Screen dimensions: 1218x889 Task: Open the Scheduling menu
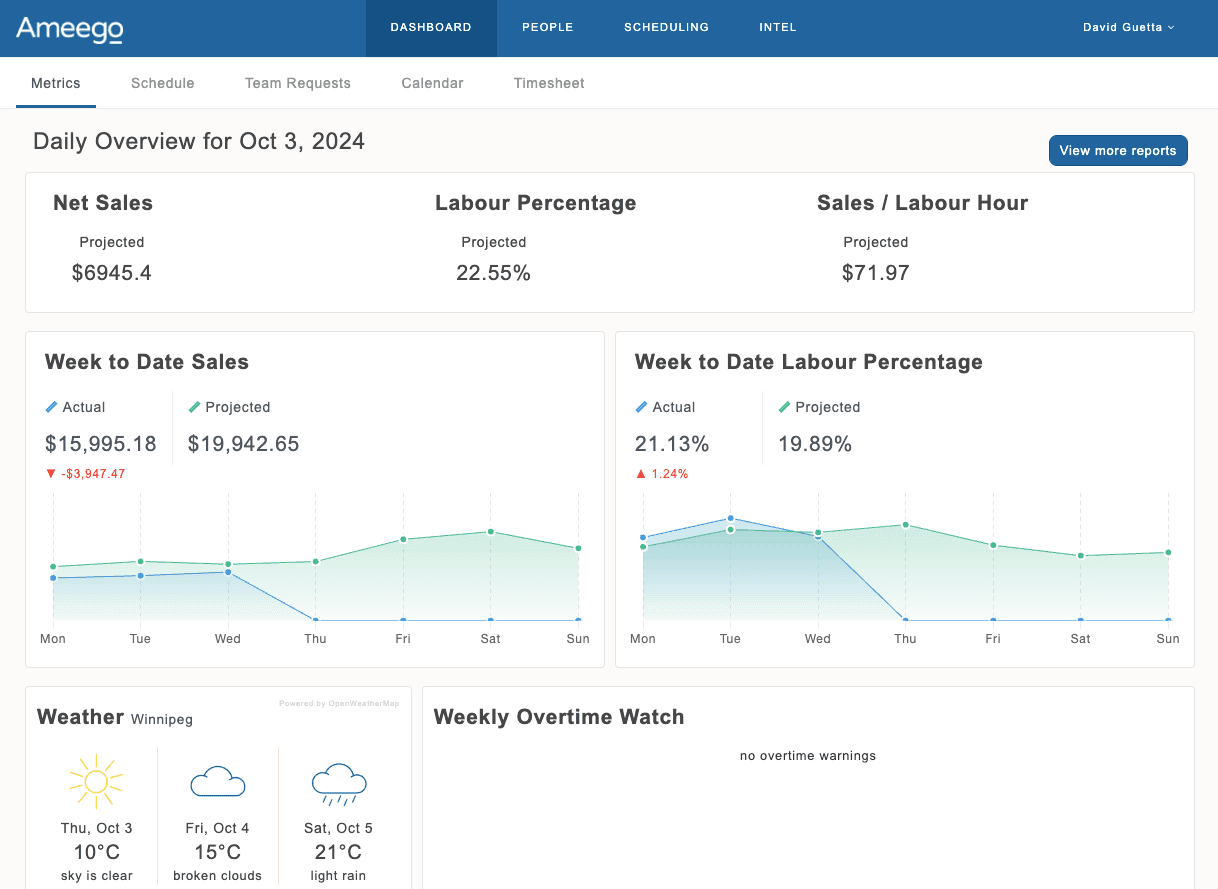(x=666, y=28)
